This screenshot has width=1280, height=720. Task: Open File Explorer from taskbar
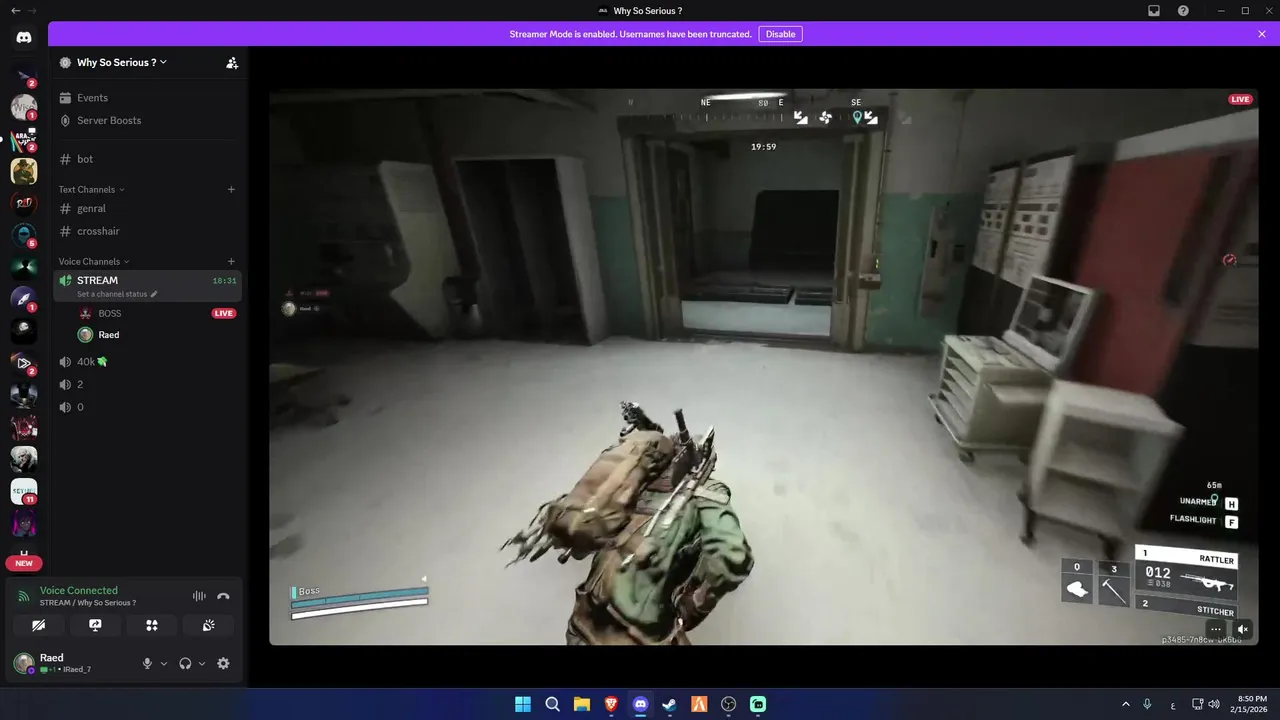[x=581, y=704]
